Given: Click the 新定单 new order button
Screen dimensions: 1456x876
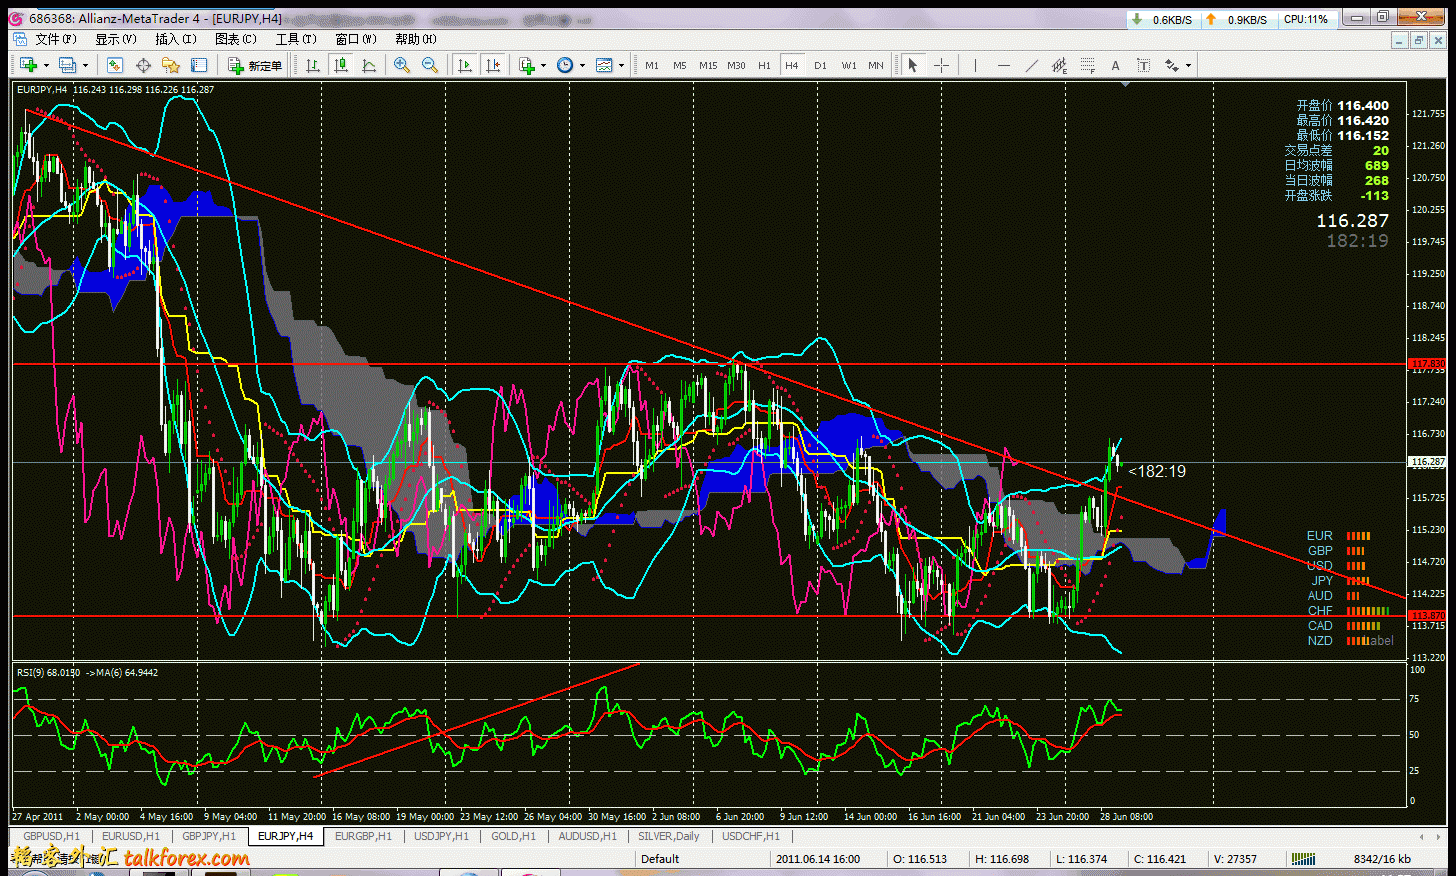Looking at the screenshot, I should coord(255,65).
